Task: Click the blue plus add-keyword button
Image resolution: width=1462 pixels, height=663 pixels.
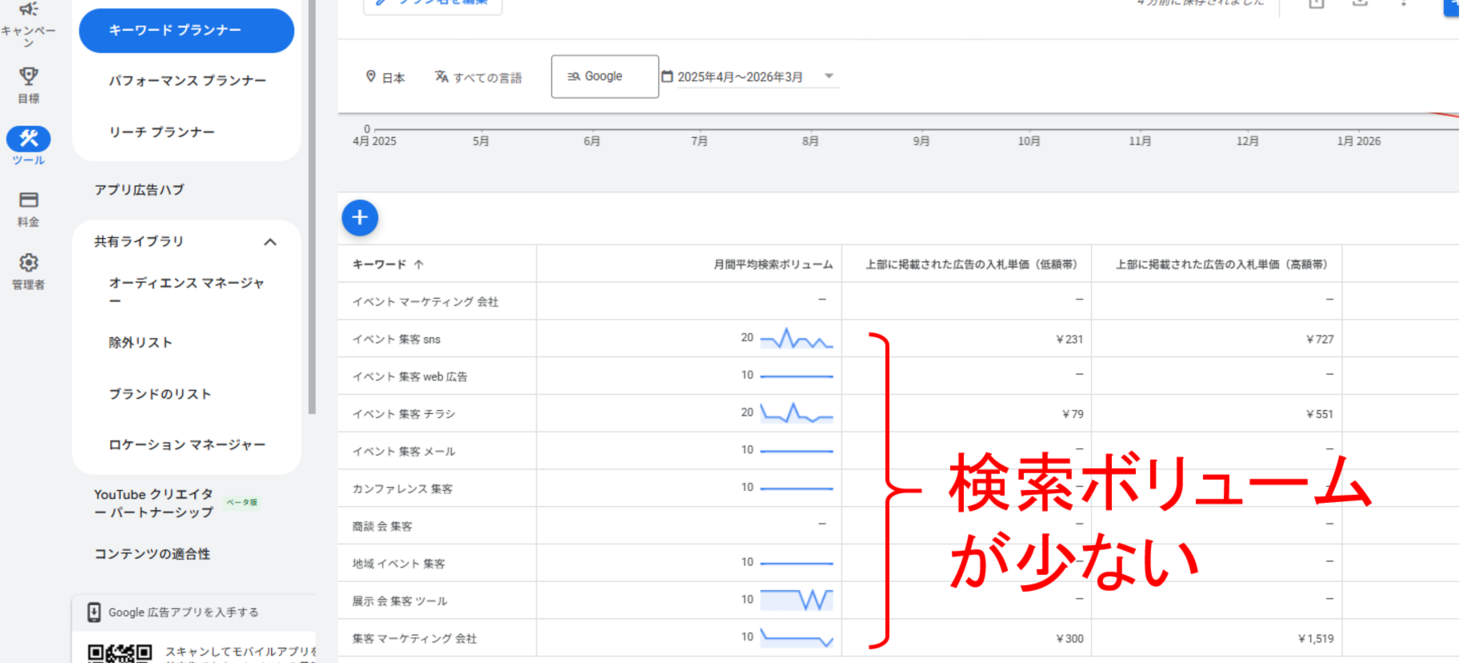Action: (360, 217)
